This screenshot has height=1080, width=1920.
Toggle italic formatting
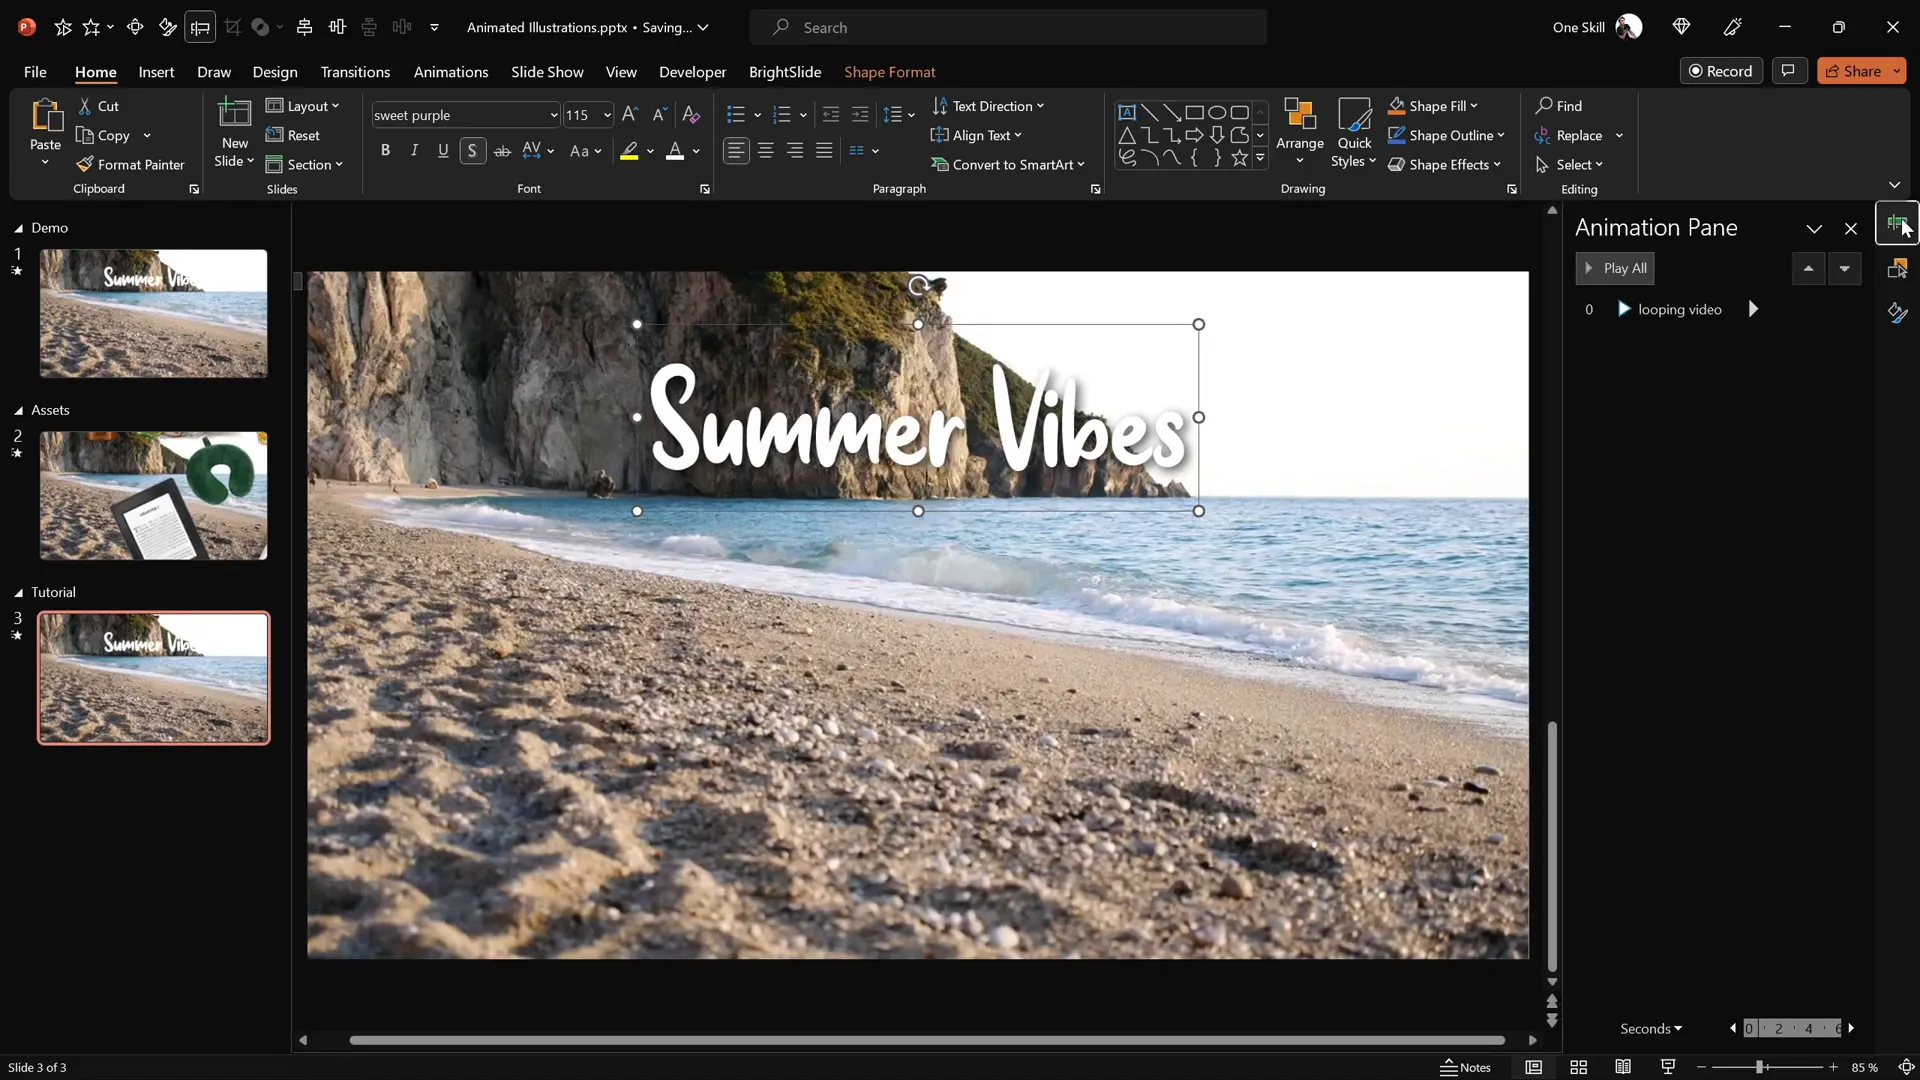[x=414, y=150]
